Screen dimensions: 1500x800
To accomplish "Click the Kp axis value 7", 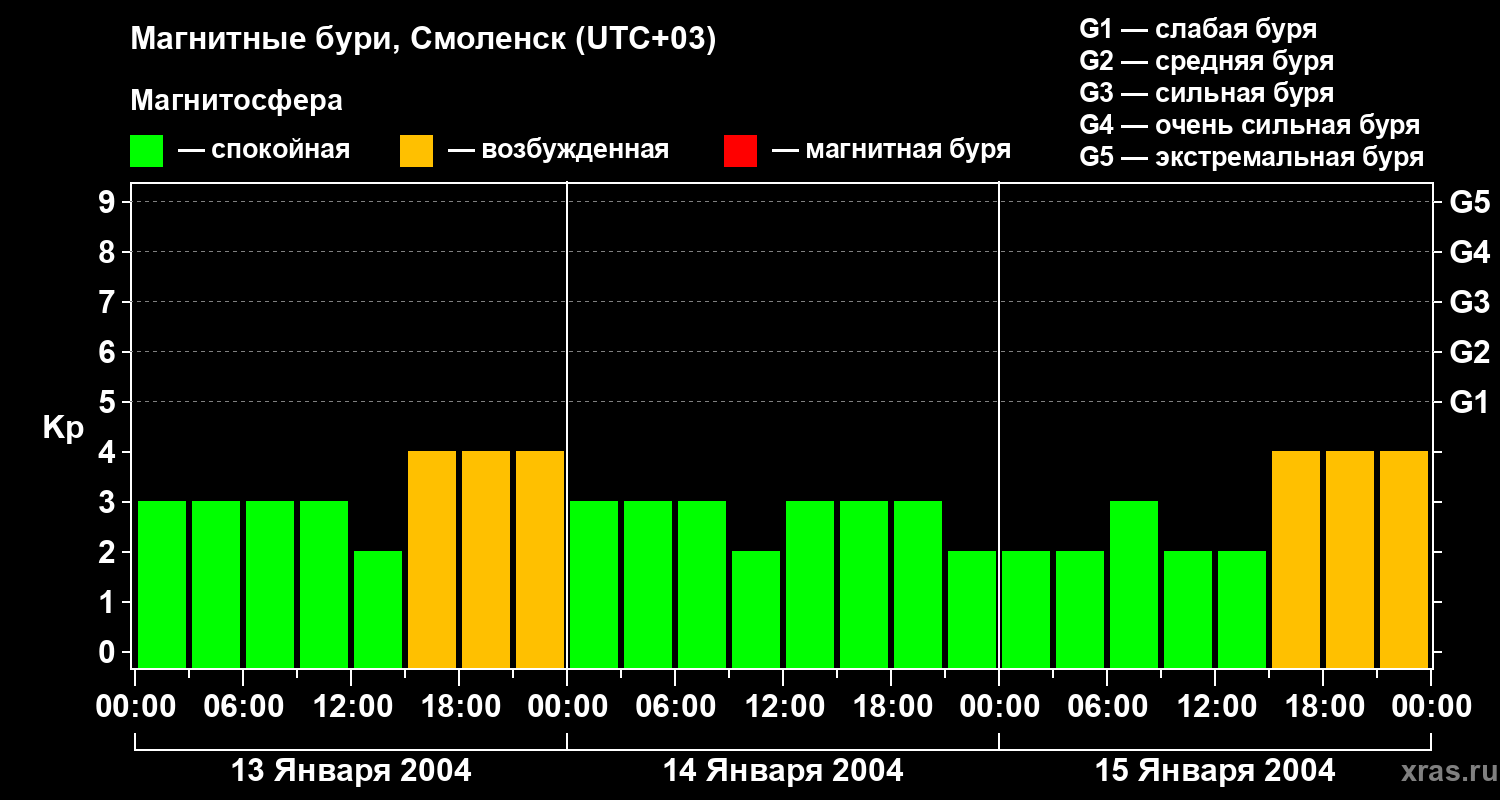I will [x=109, y=302].
